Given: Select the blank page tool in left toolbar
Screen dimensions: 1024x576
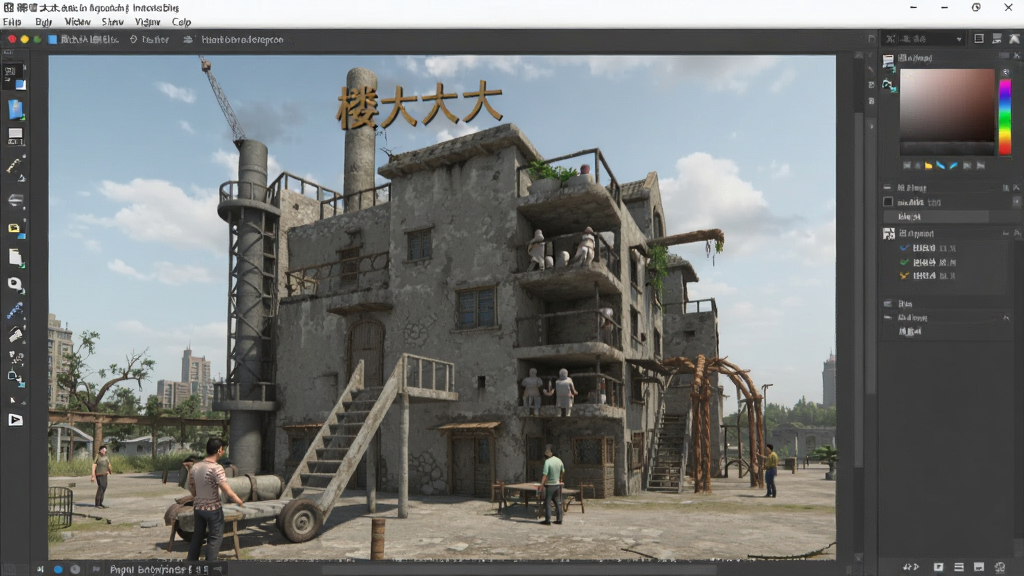Looking at the screenshot, I should (x=16, y=257).
